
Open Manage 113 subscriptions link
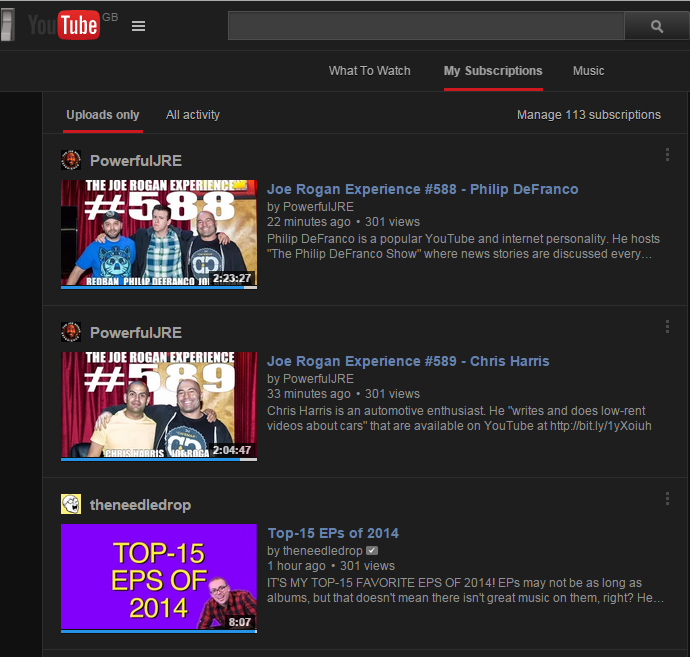click(x=589, y=115)
